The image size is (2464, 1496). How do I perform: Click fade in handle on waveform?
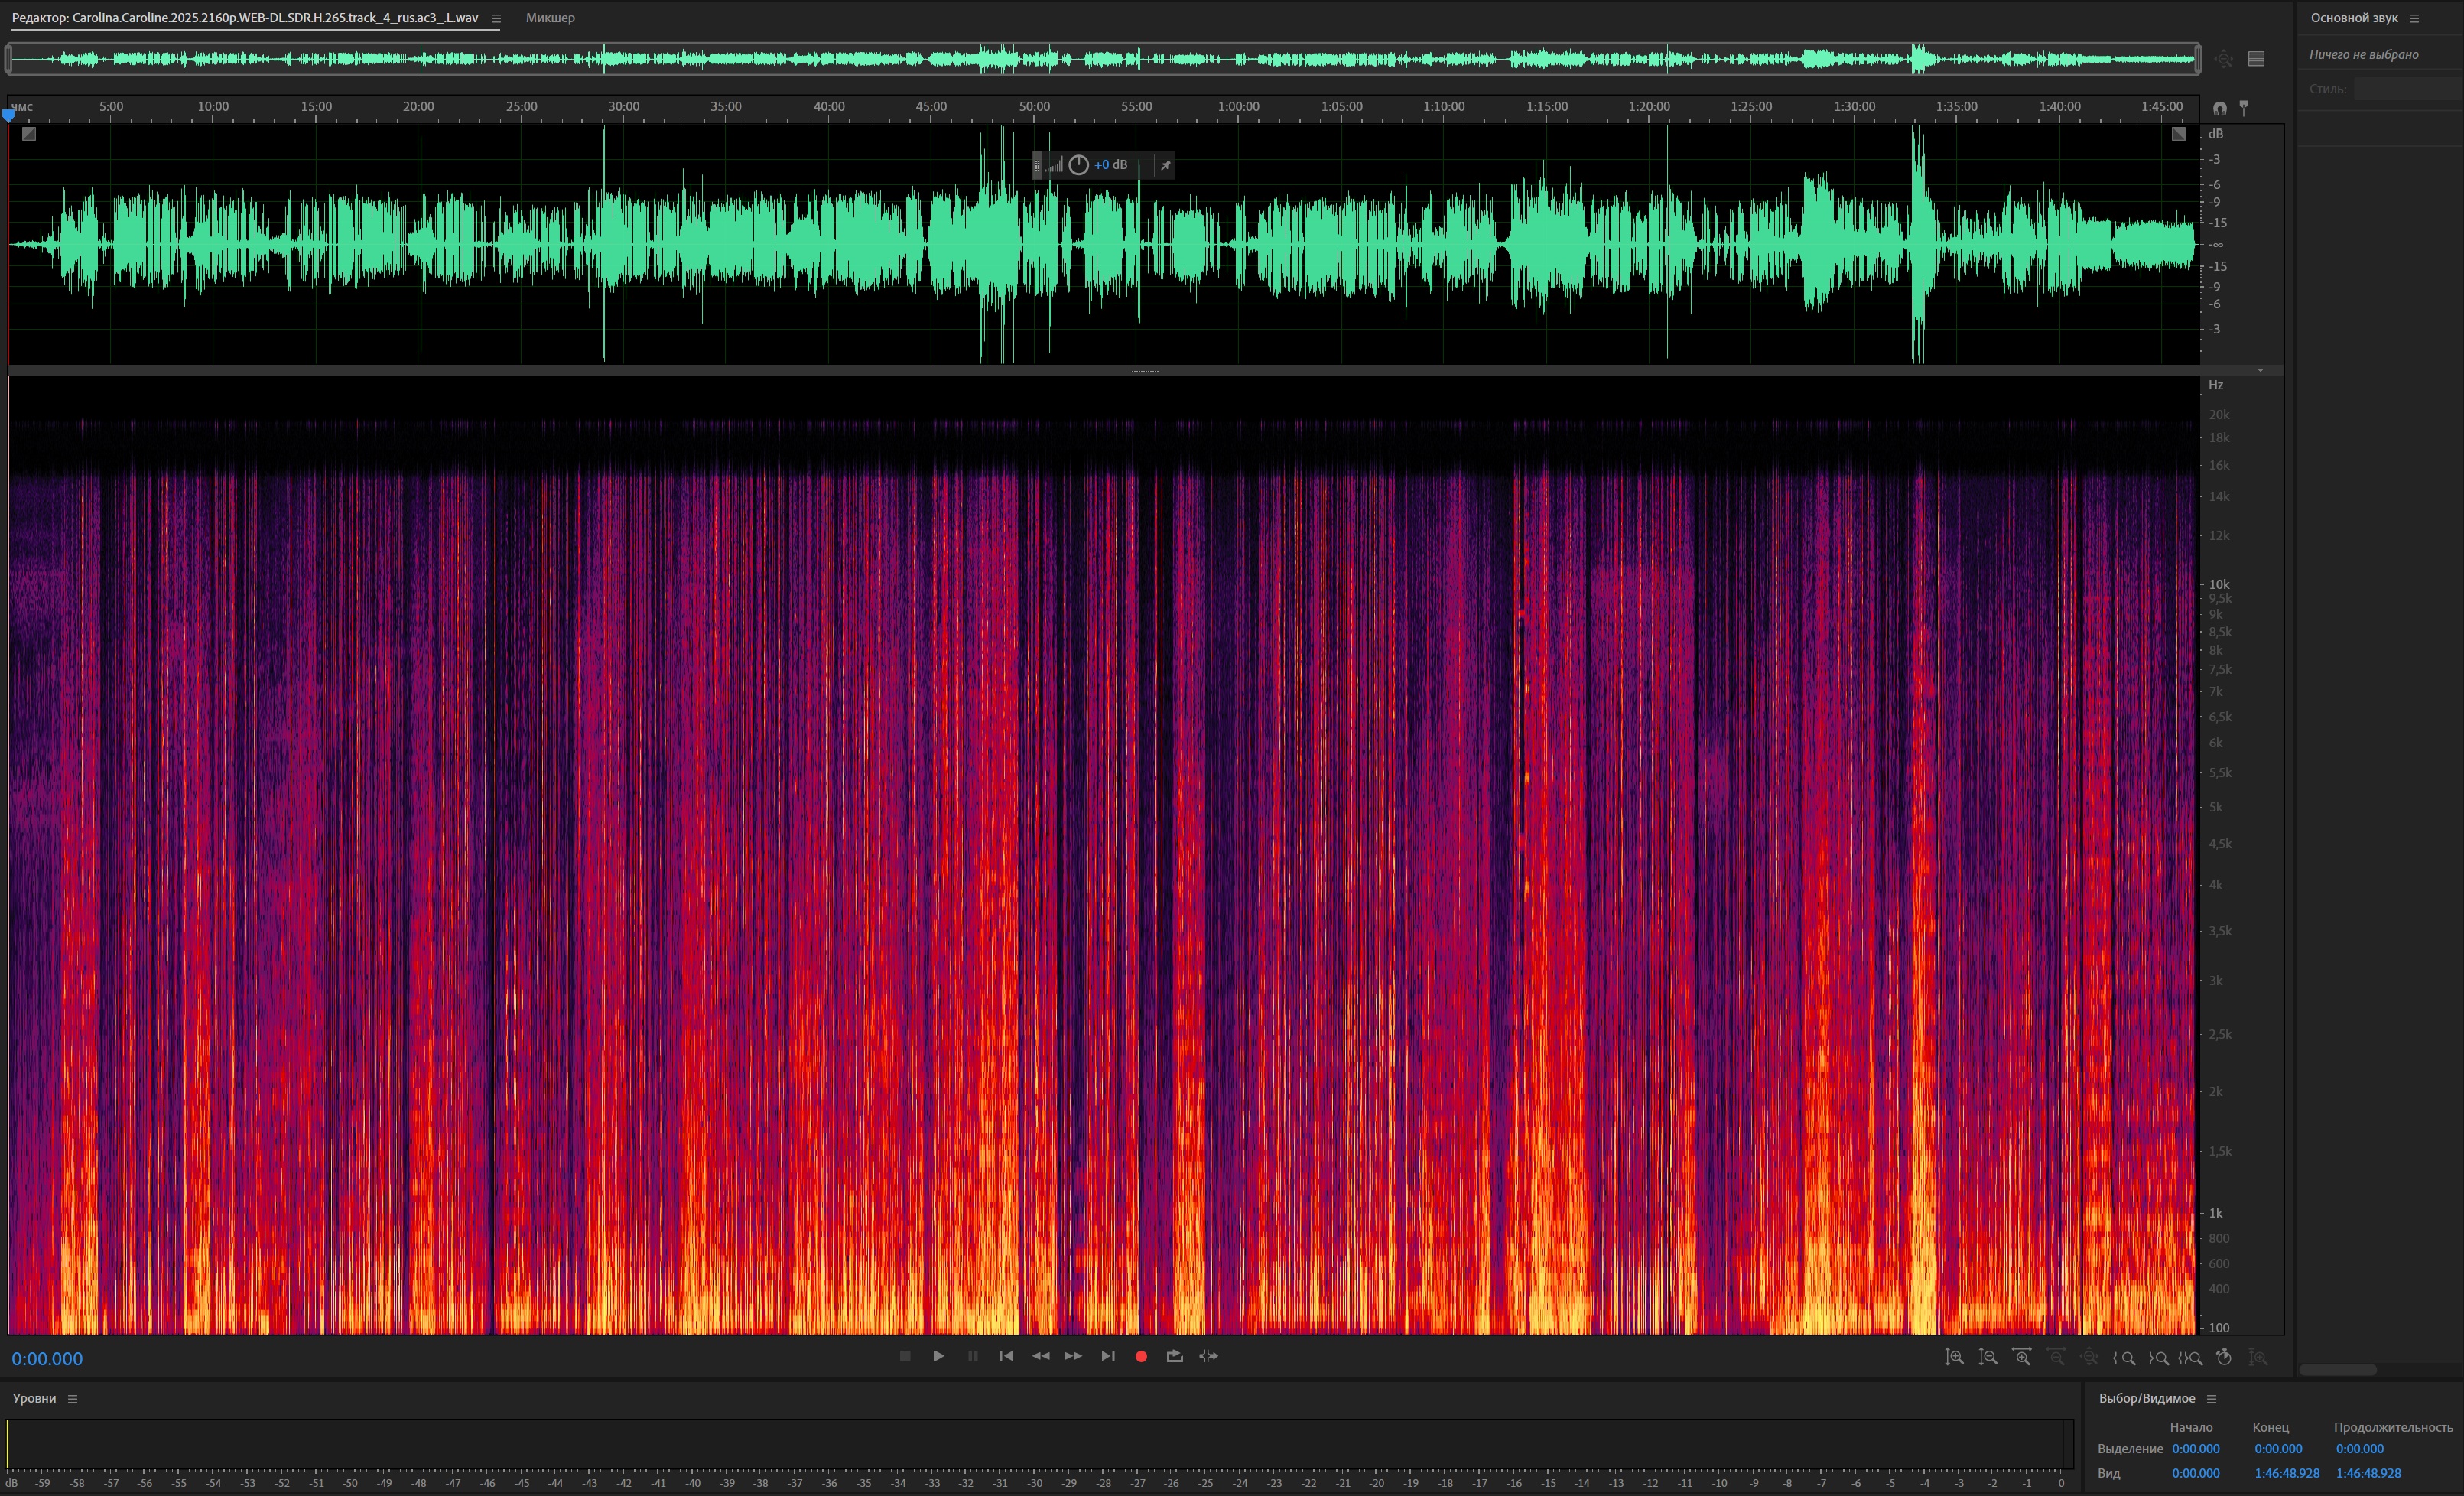[x=29, y=133]
